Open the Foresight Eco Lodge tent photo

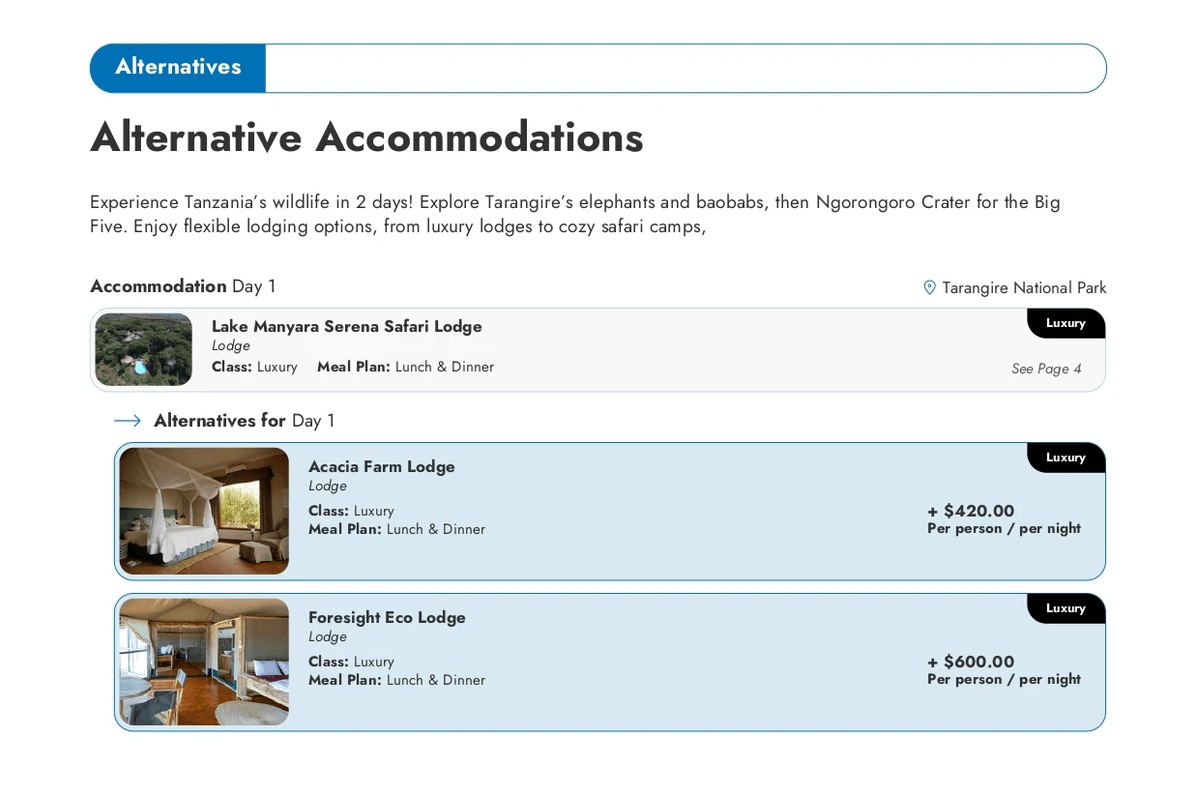click(x=204, y=662)
